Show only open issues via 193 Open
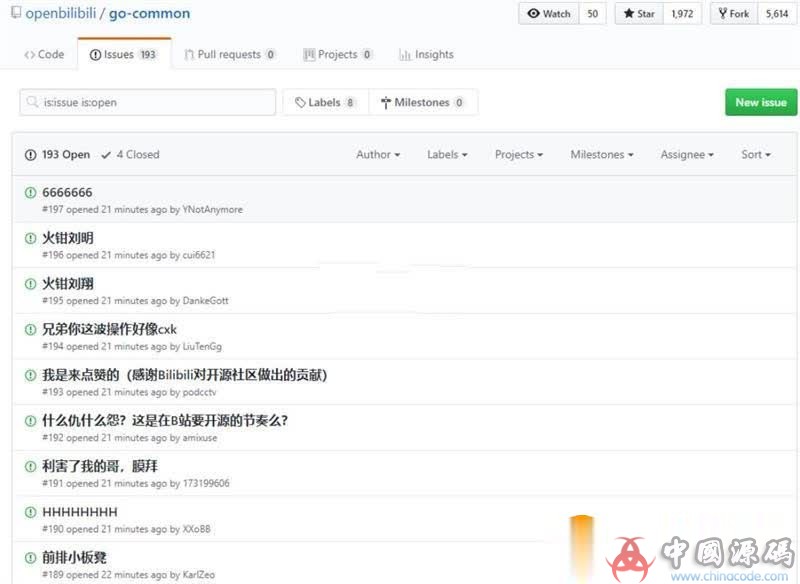The image size is (800, 584). (58, 154)
